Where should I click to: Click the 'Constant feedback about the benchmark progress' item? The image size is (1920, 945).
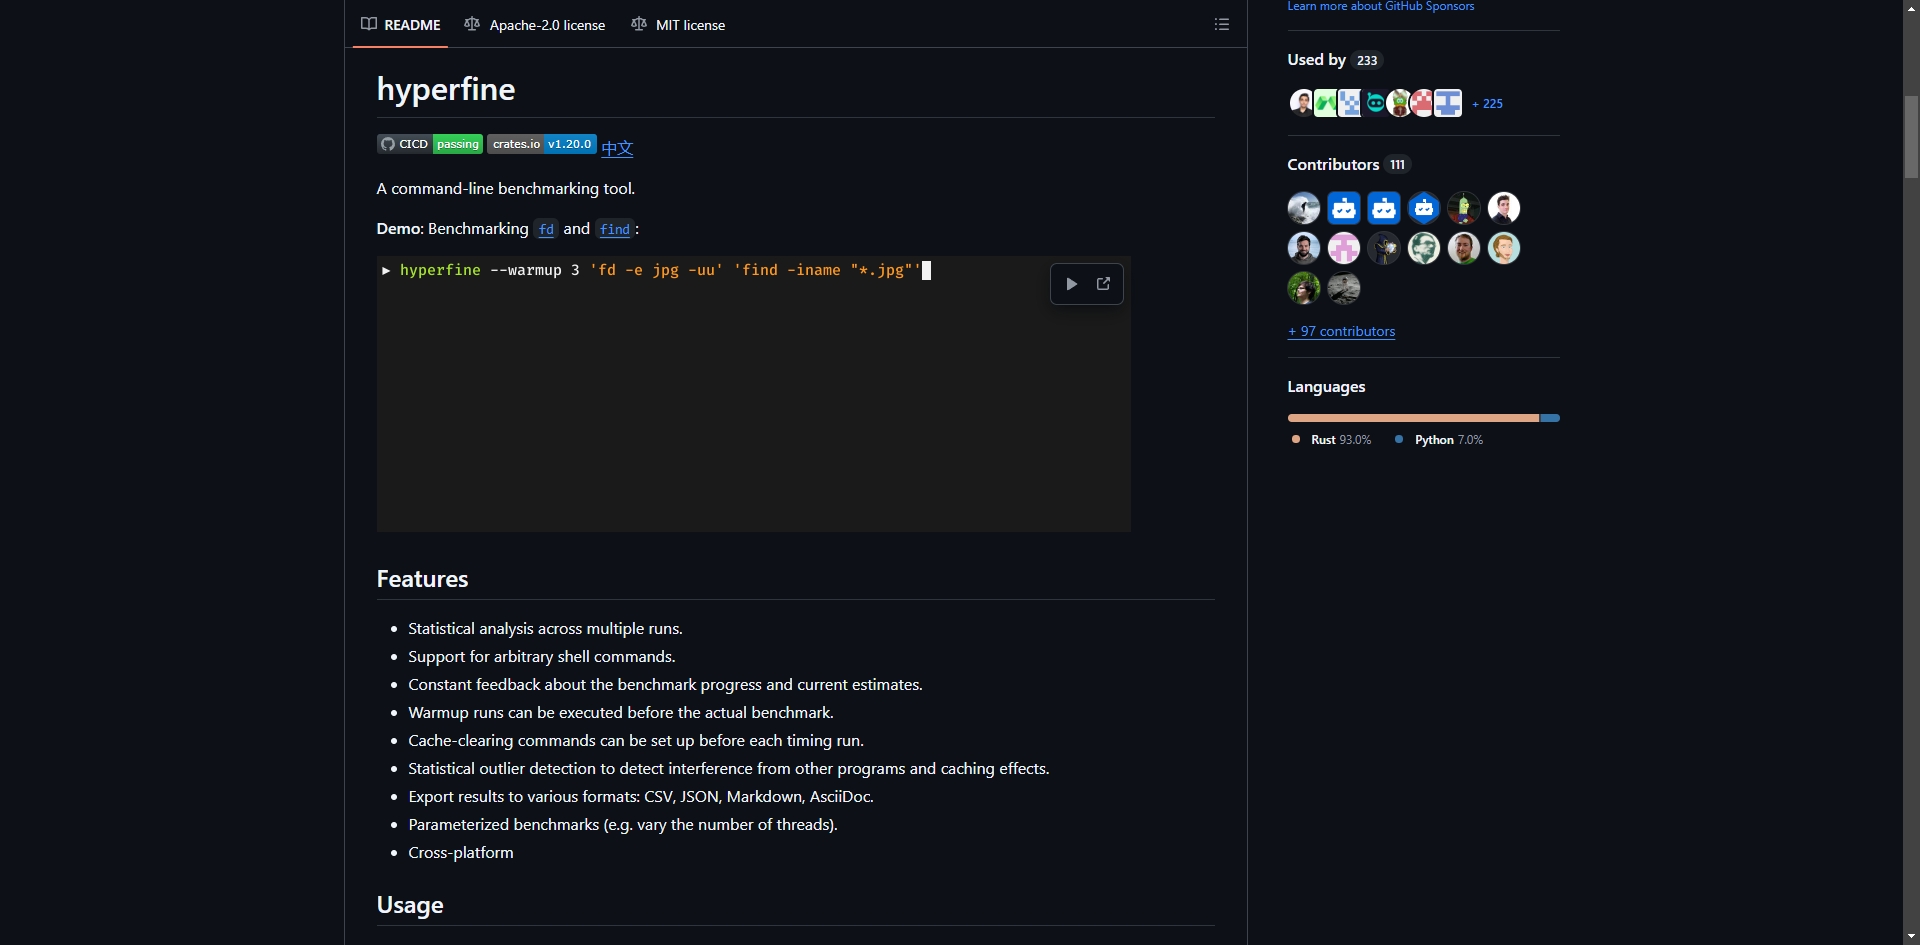pyautogui.click(x=665, y=685)
